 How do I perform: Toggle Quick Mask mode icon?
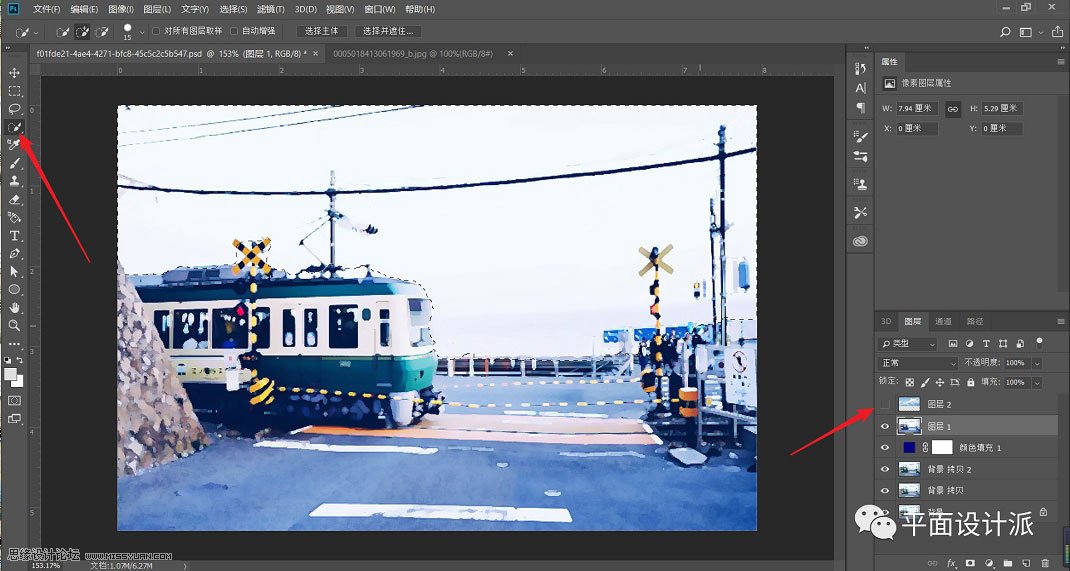pyautogui.click(x=14, y=400)
